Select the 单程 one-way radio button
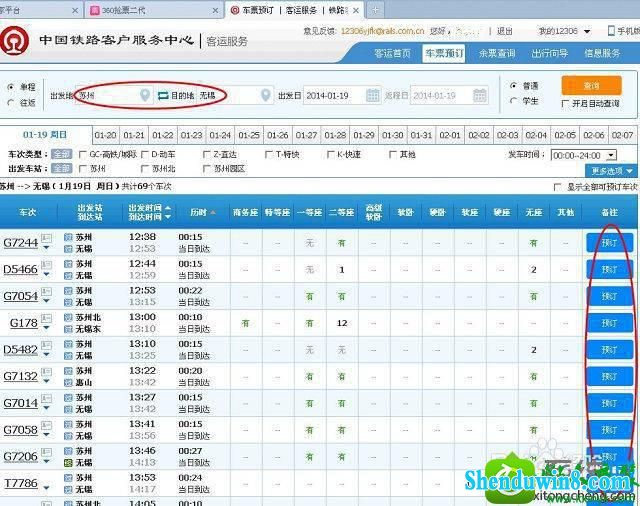Image resolution: width=640 pixels, height=506 pixels. 11,87
